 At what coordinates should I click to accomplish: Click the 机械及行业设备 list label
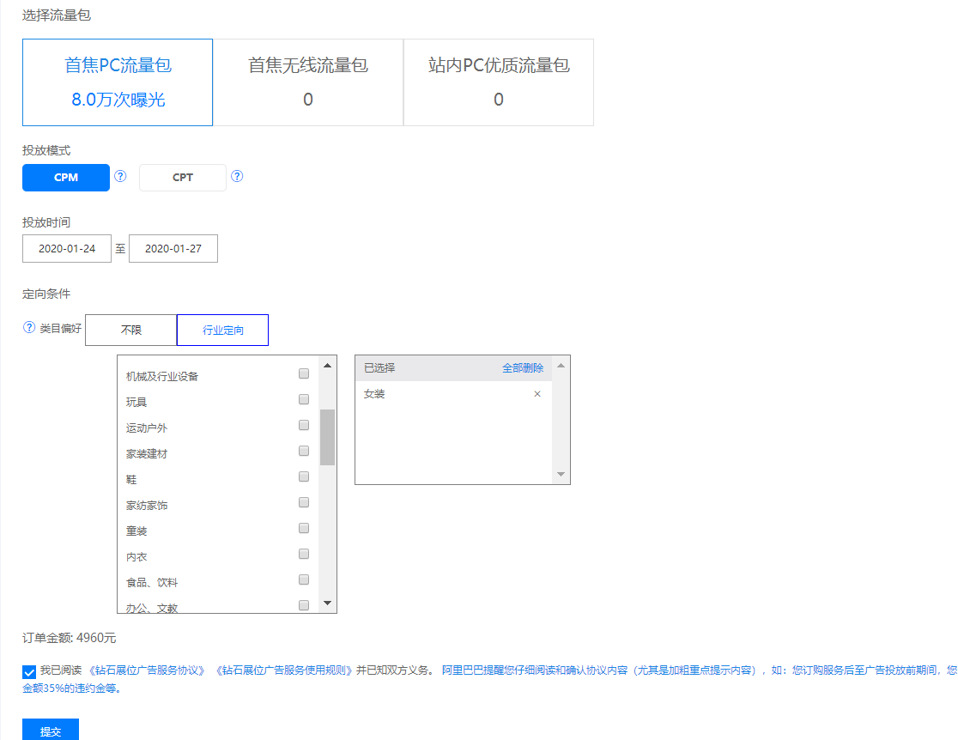click(x=162, y=376)
